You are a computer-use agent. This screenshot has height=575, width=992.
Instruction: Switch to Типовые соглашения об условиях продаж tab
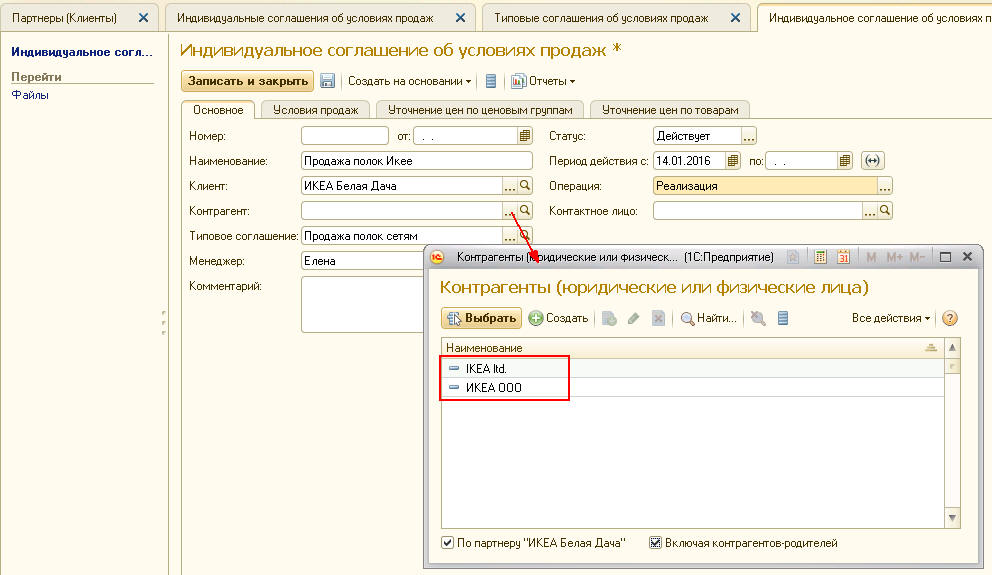point(601,18)
